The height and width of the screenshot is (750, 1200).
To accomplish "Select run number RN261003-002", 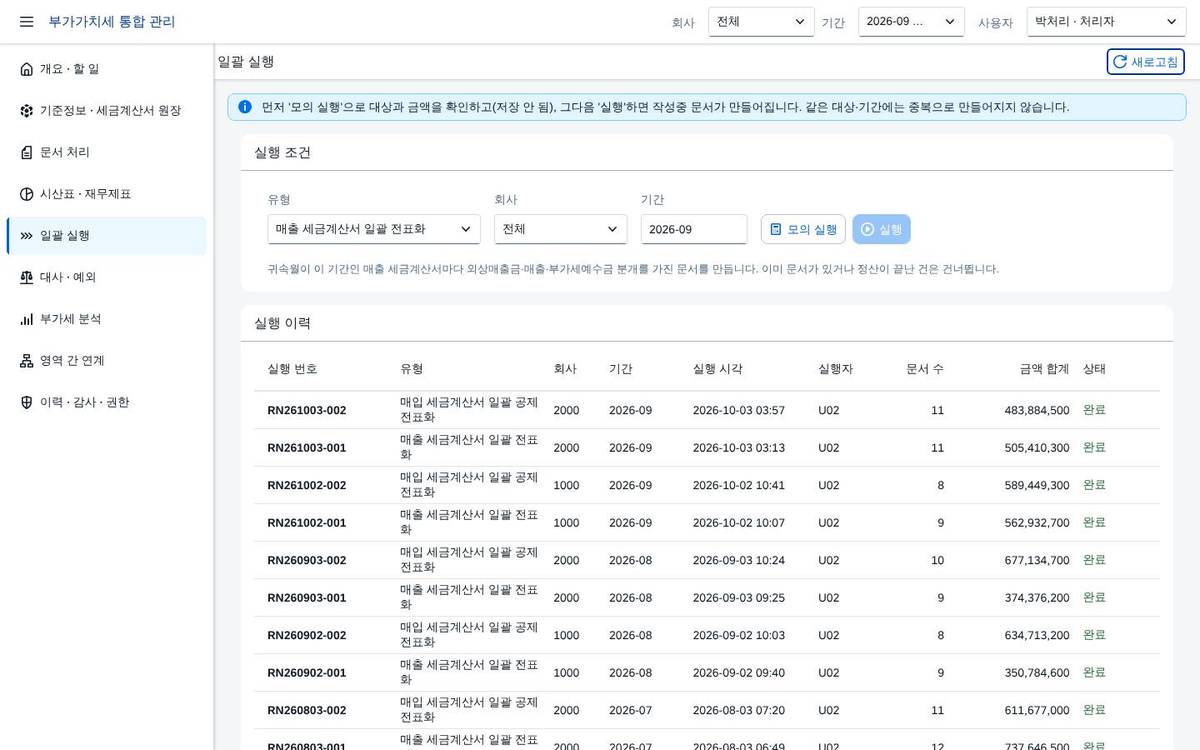I will tap(307, 410).
